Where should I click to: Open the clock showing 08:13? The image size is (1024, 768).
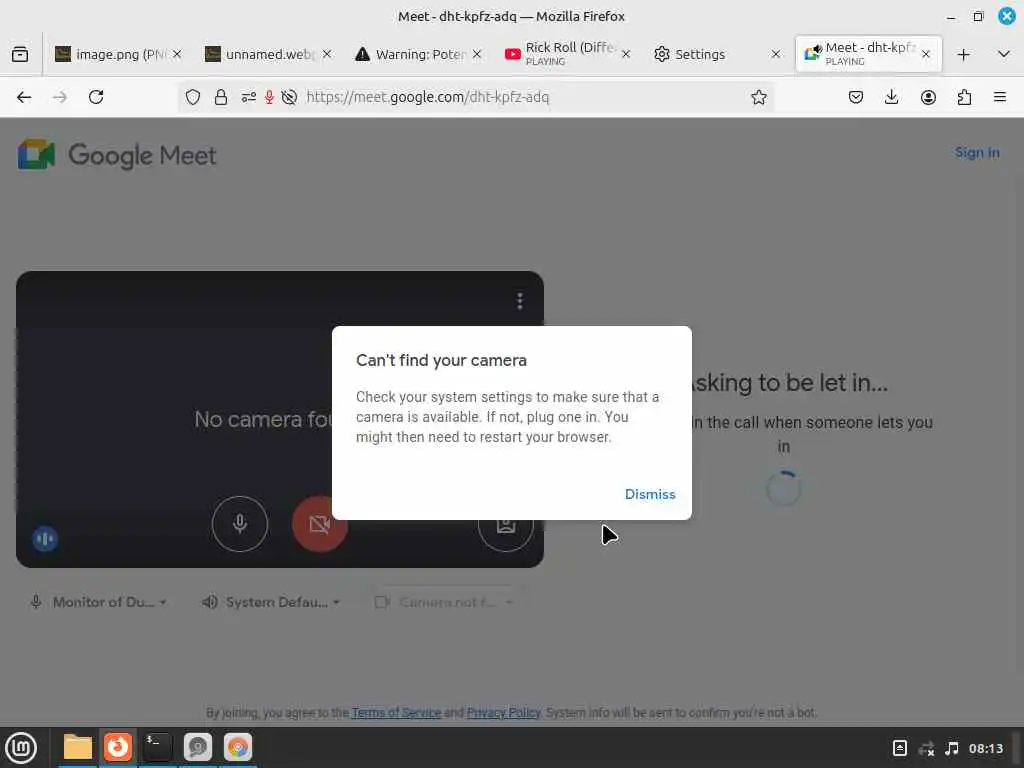(985, 748)
